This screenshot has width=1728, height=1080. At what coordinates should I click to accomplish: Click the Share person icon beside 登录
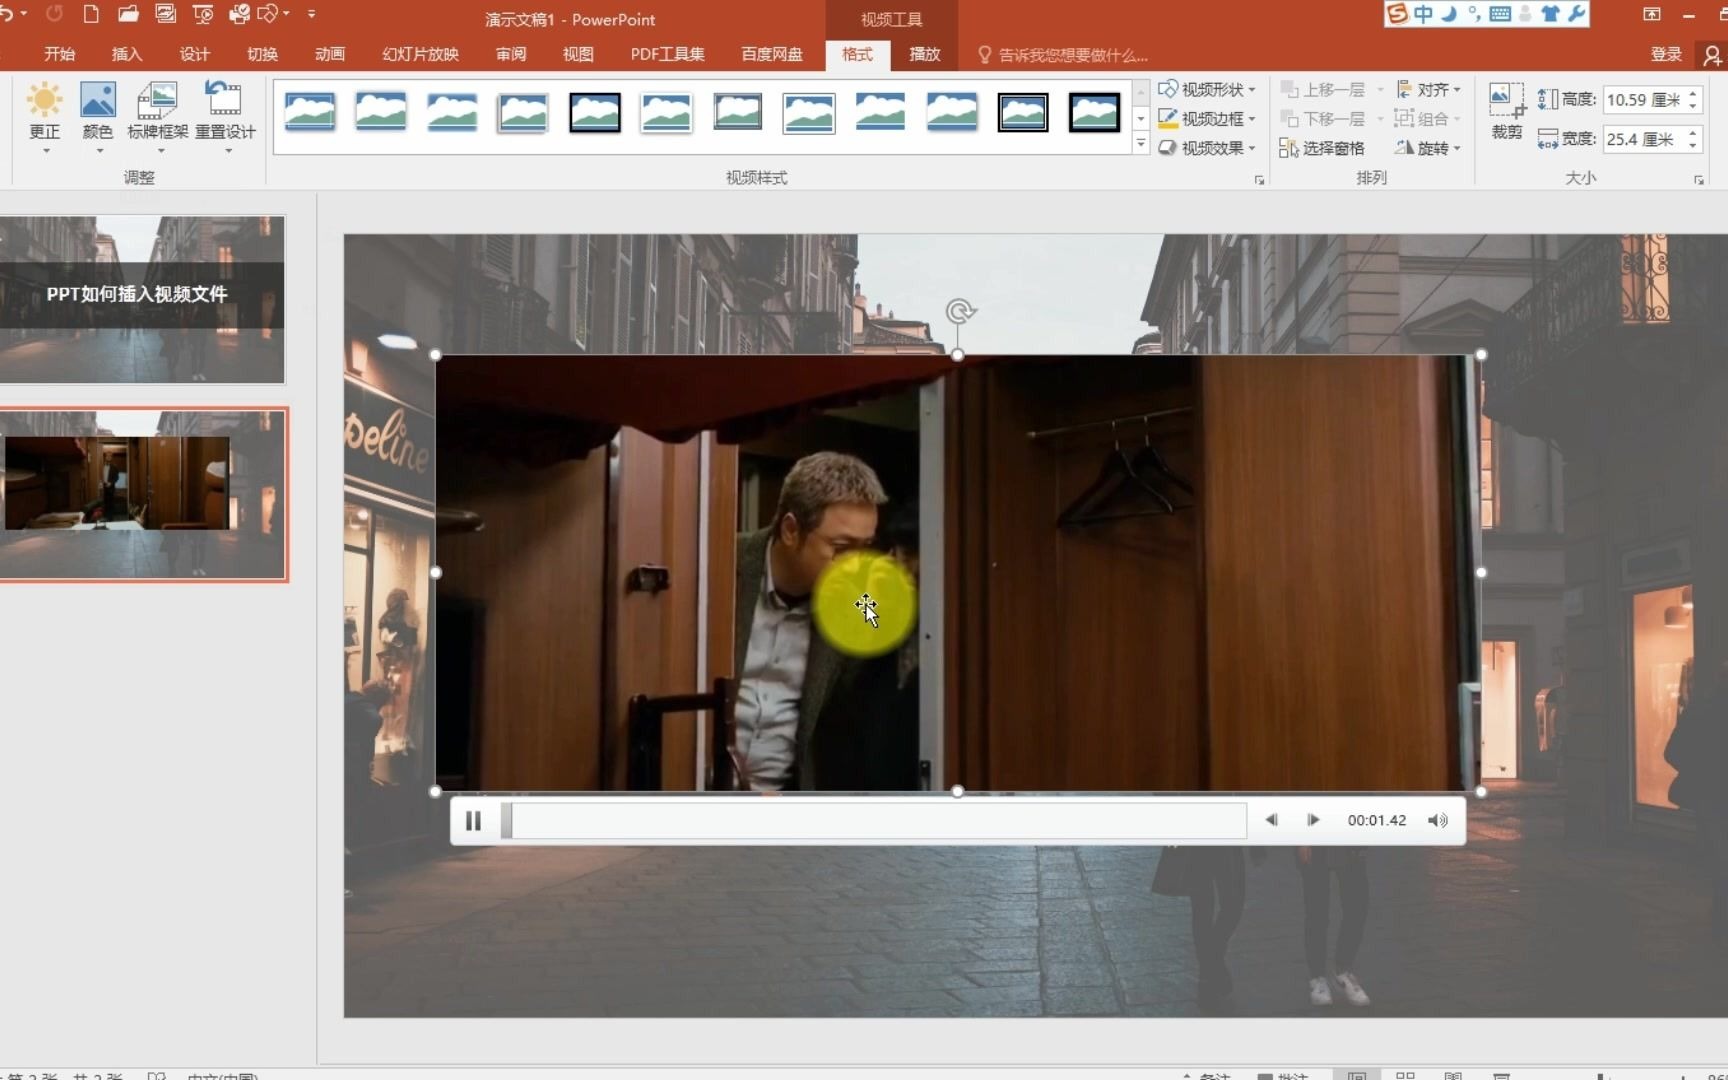tap(1712, 55)
